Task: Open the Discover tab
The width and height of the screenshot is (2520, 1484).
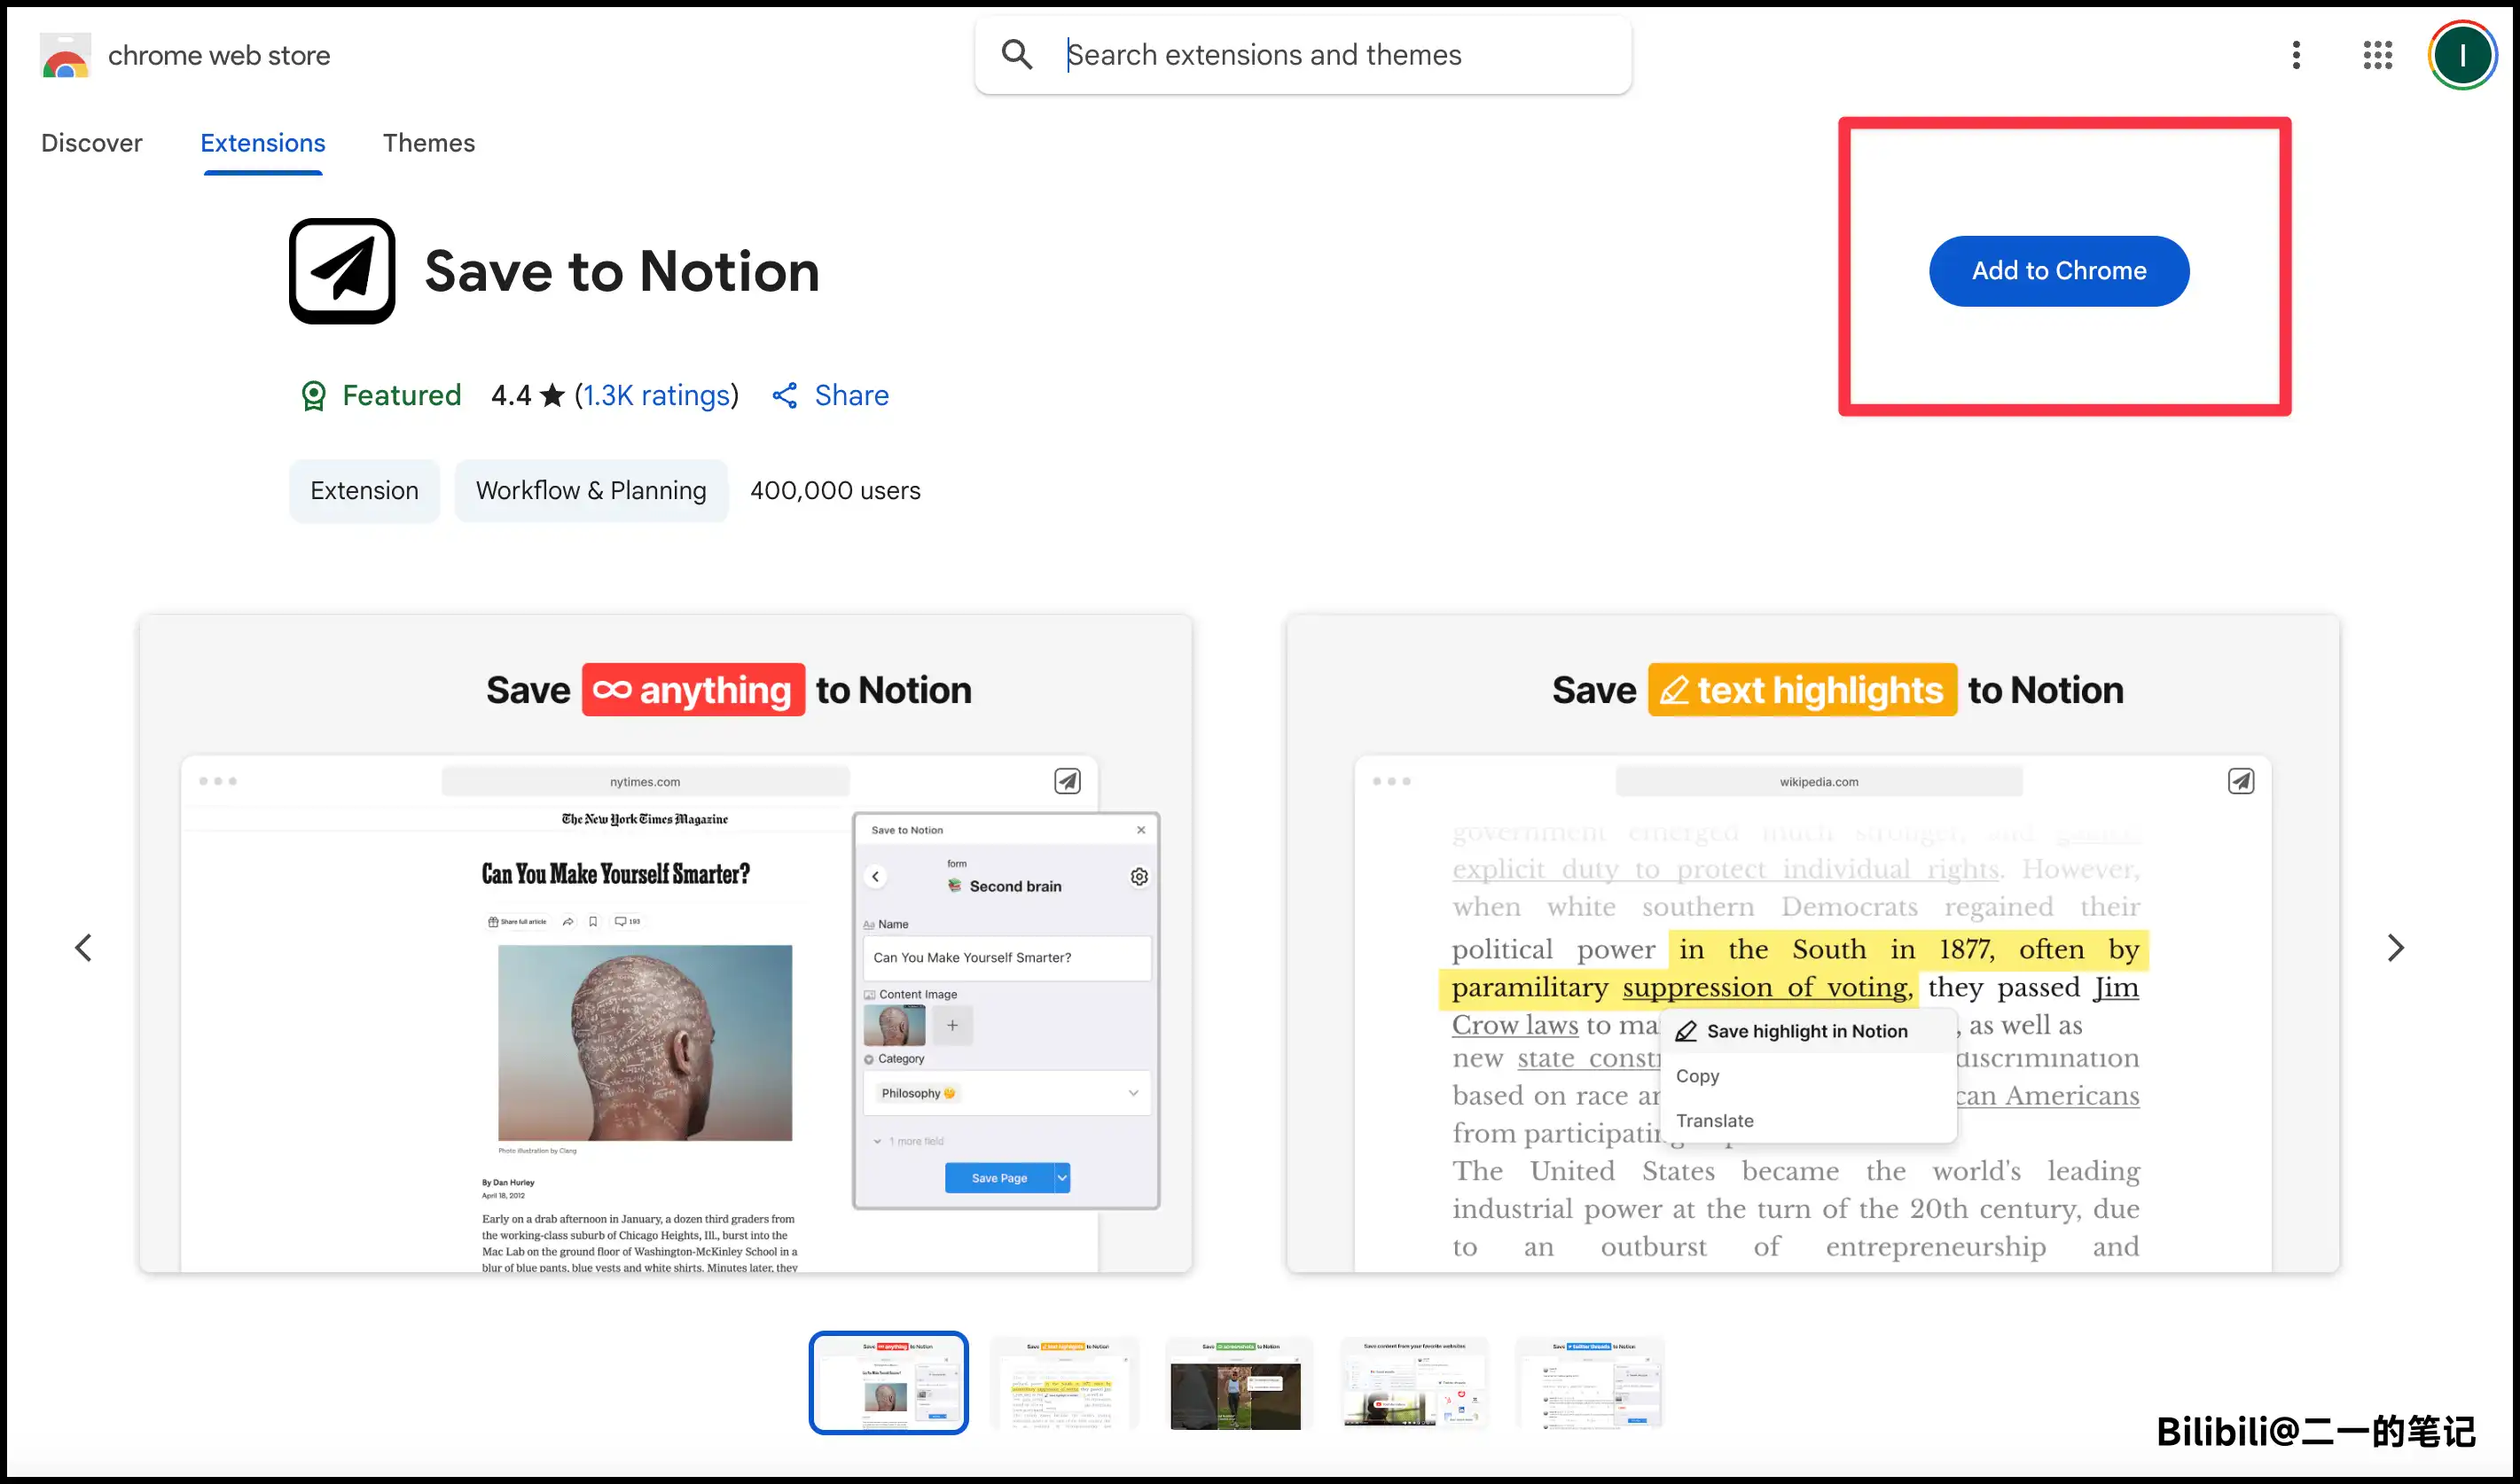Action: (91, 143)
